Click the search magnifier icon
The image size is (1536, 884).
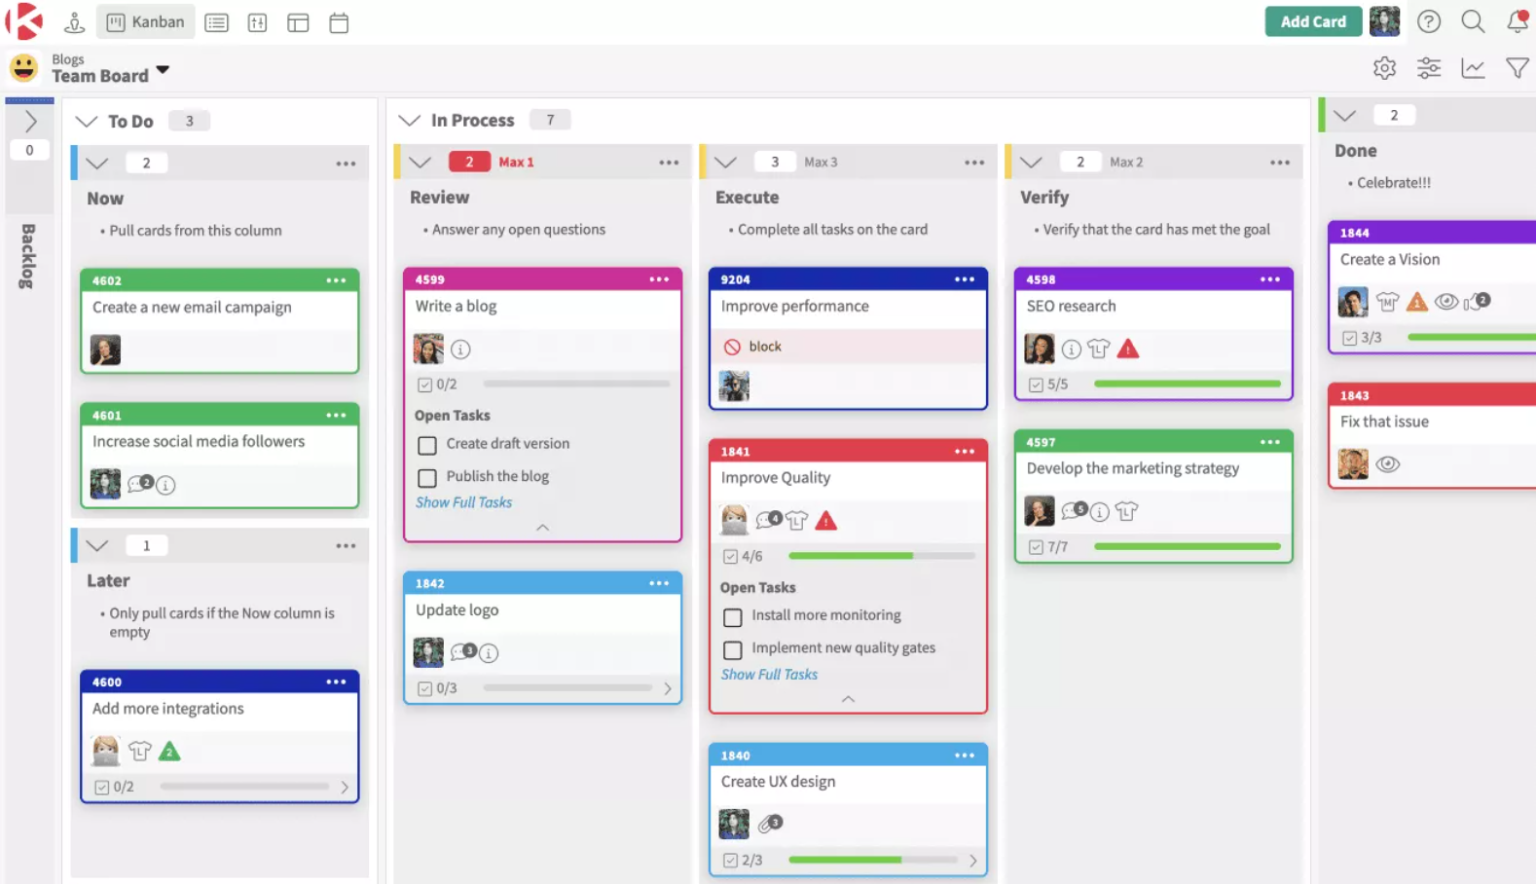(x=1473, y=21)
